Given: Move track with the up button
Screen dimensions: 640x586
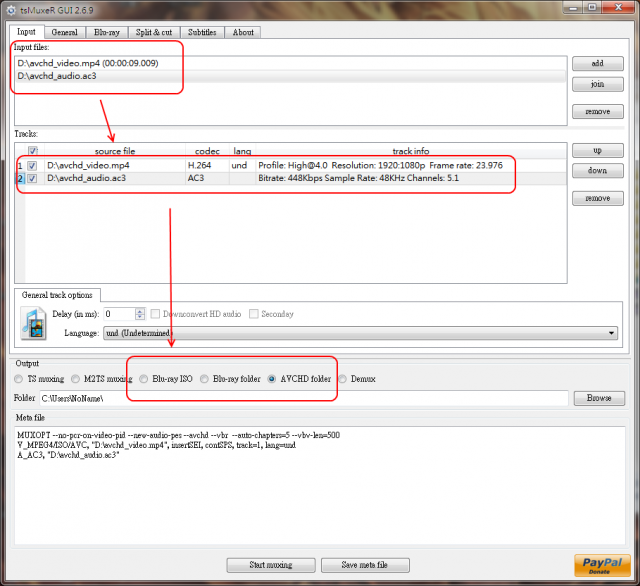Looking at the screenshot, I should [598, 150].
